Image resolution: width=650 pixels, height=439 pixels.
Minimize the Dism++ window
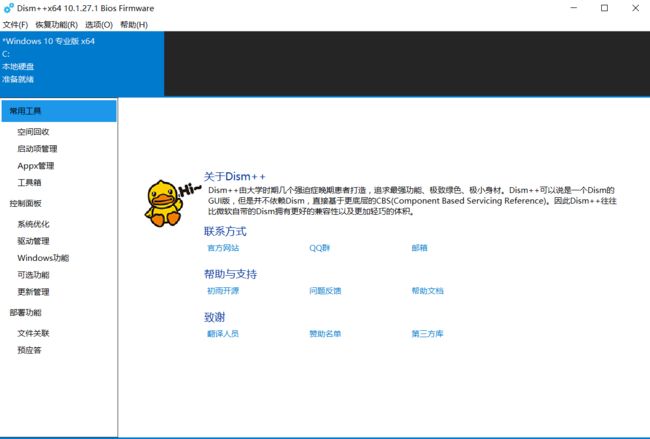(574, 8)
